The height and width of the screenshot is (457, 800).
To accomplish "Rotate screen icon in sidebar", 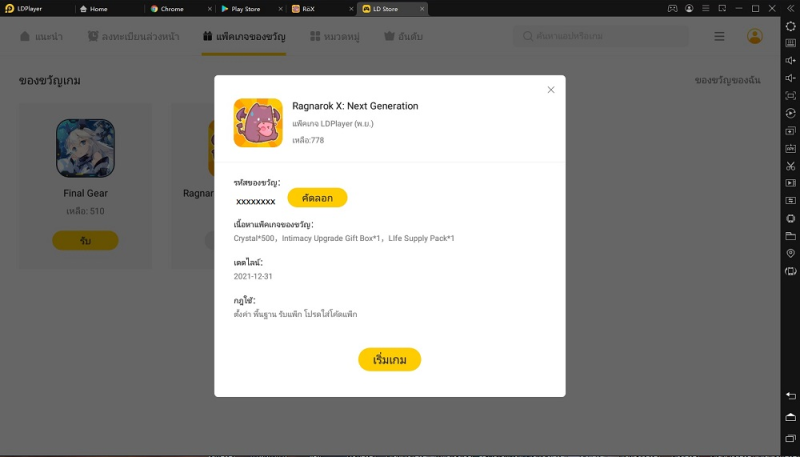I will pos(790,271).
